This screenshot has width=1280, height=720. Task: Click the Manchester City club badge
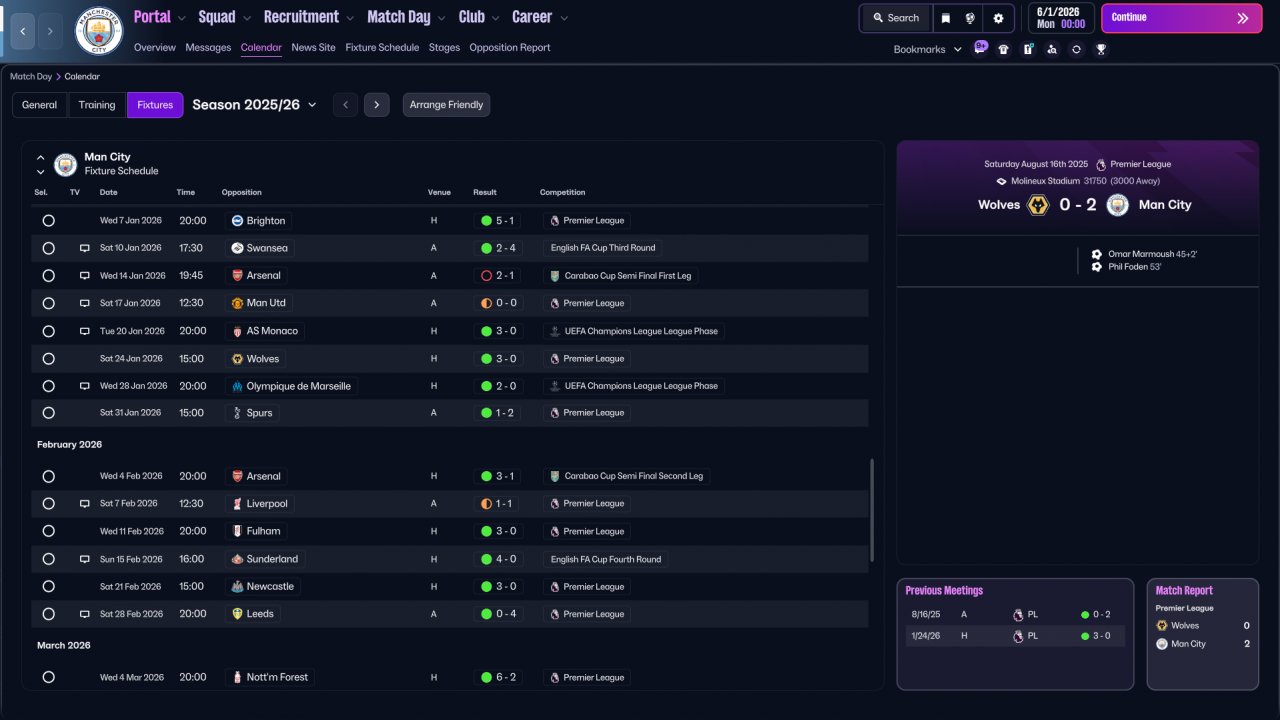click(99, 31)
